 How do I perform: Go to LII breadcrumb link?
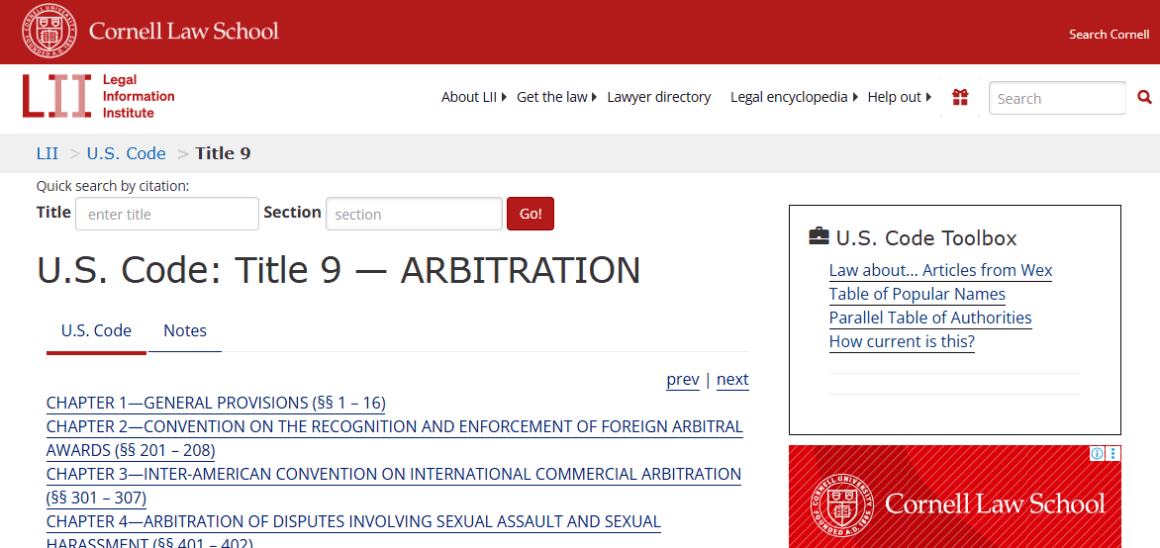pos(47,153)
